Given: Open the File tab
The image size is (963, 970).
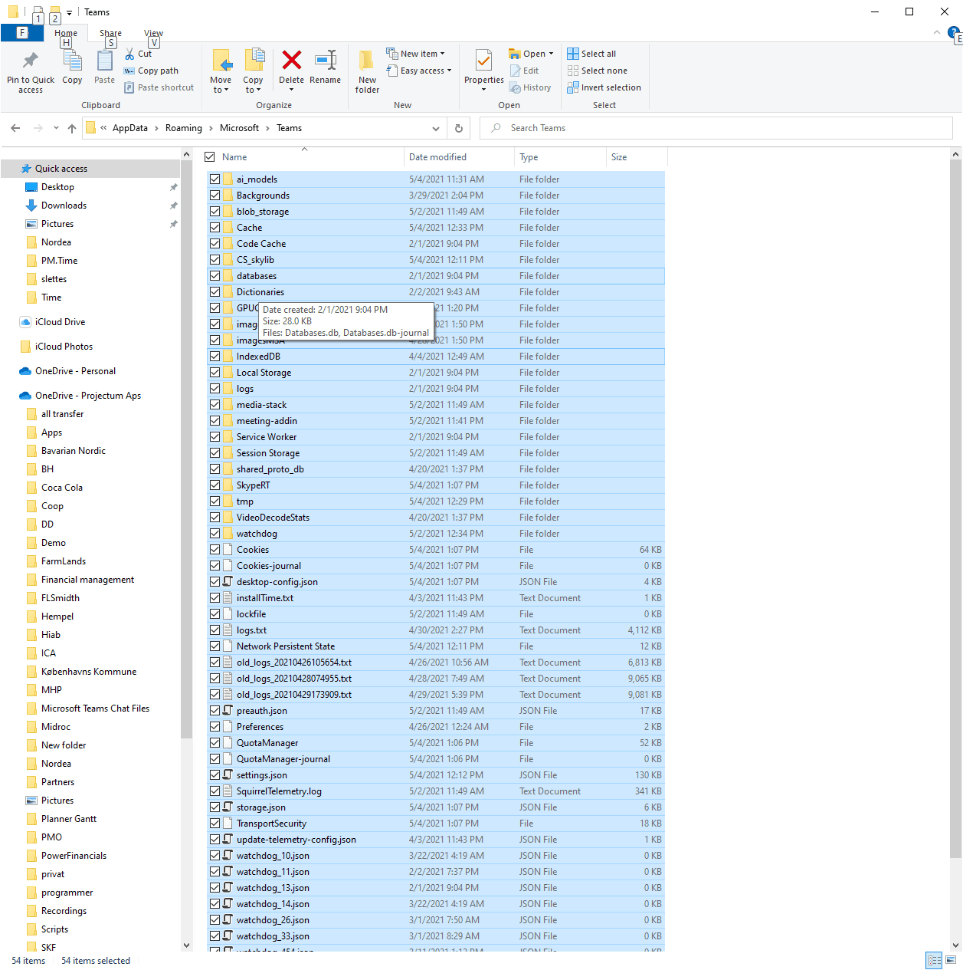Looking at the screenshot, I should click(22, 33).
